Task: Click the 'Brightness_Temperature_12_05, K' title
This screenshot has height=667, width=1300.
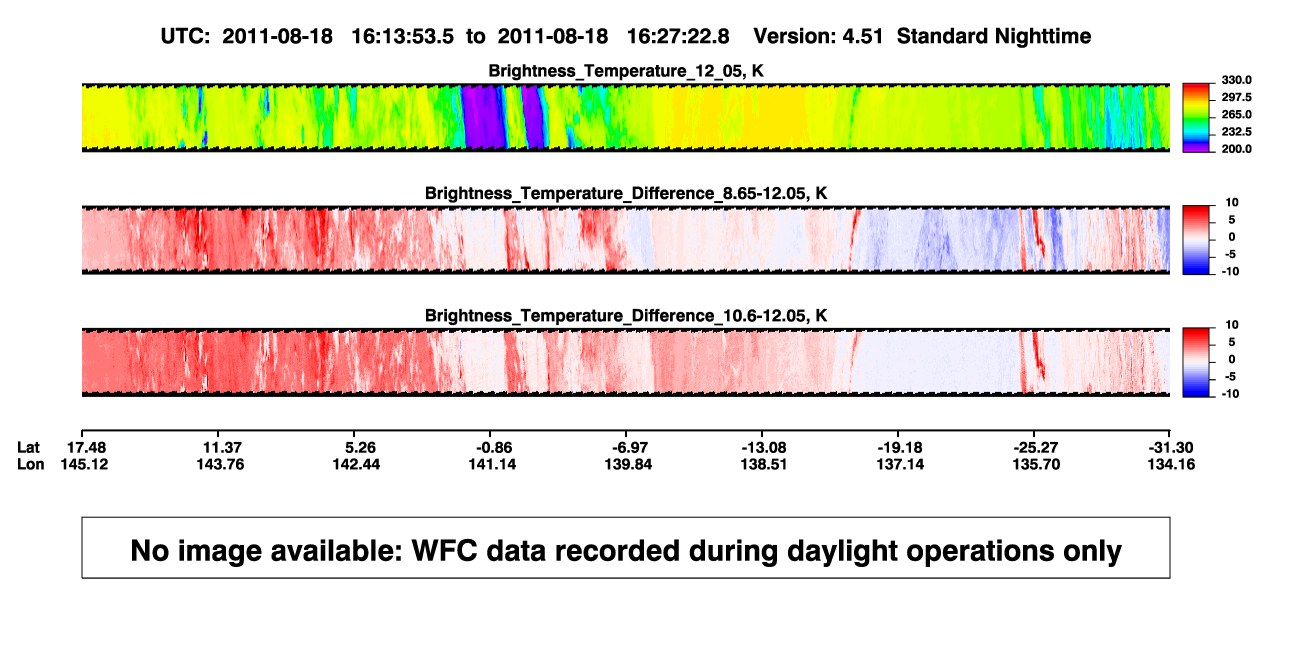Action: click(x=626, y=71)
